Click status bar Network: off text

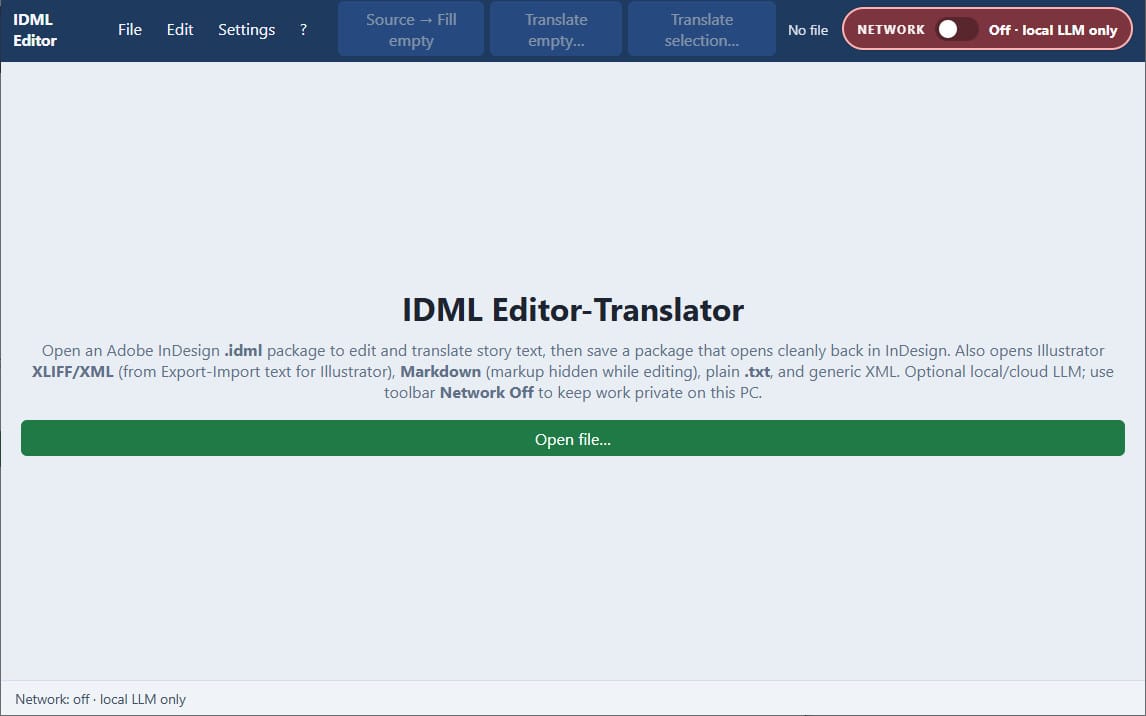pos(100,699)
